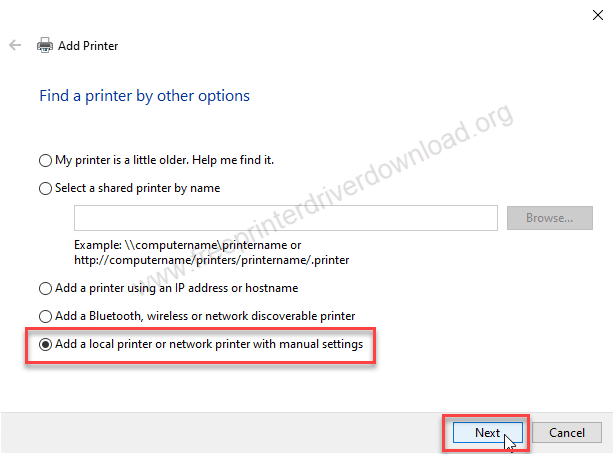Select the local printer with manual settings radio button

click(45, 344)
